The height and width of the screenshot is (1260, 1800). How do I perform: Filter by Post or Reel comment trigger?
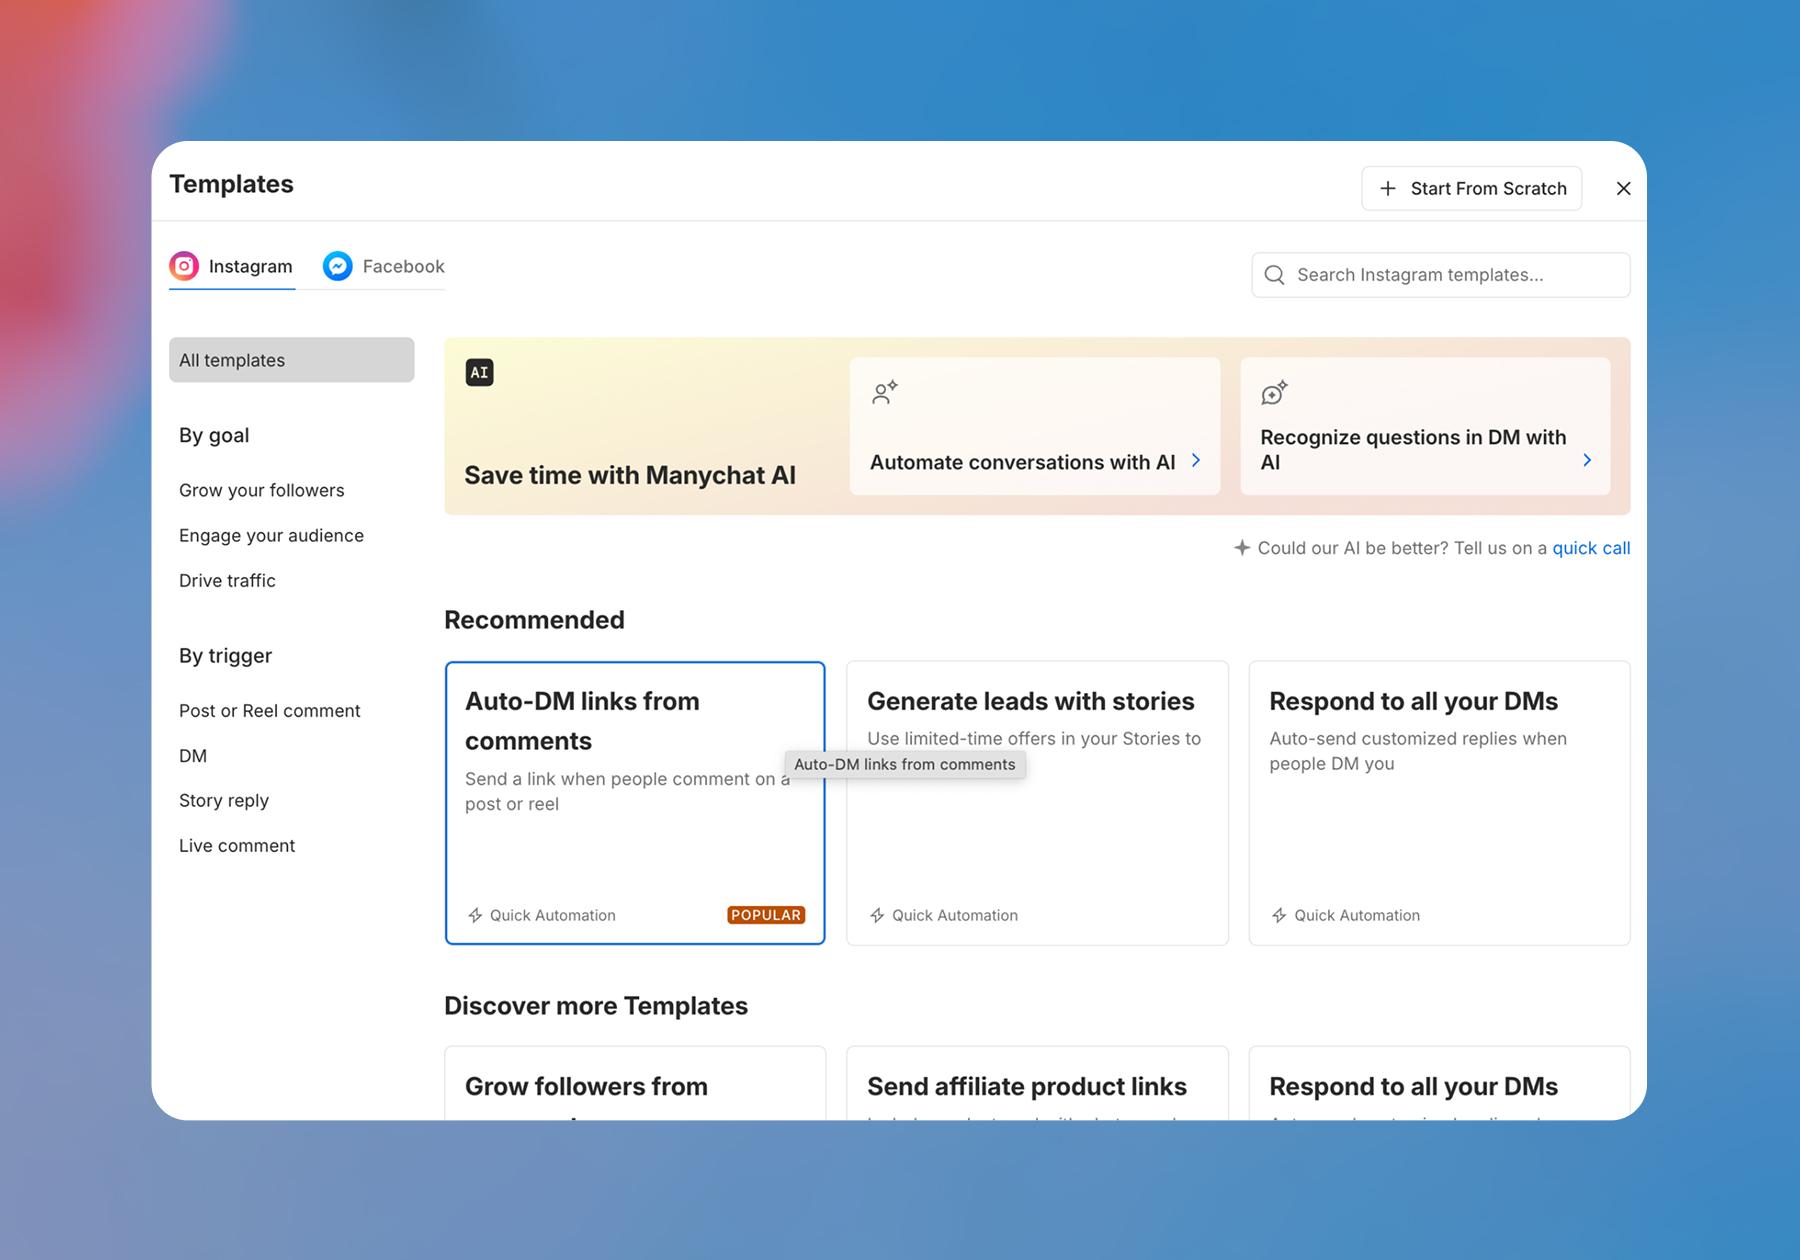270,710
